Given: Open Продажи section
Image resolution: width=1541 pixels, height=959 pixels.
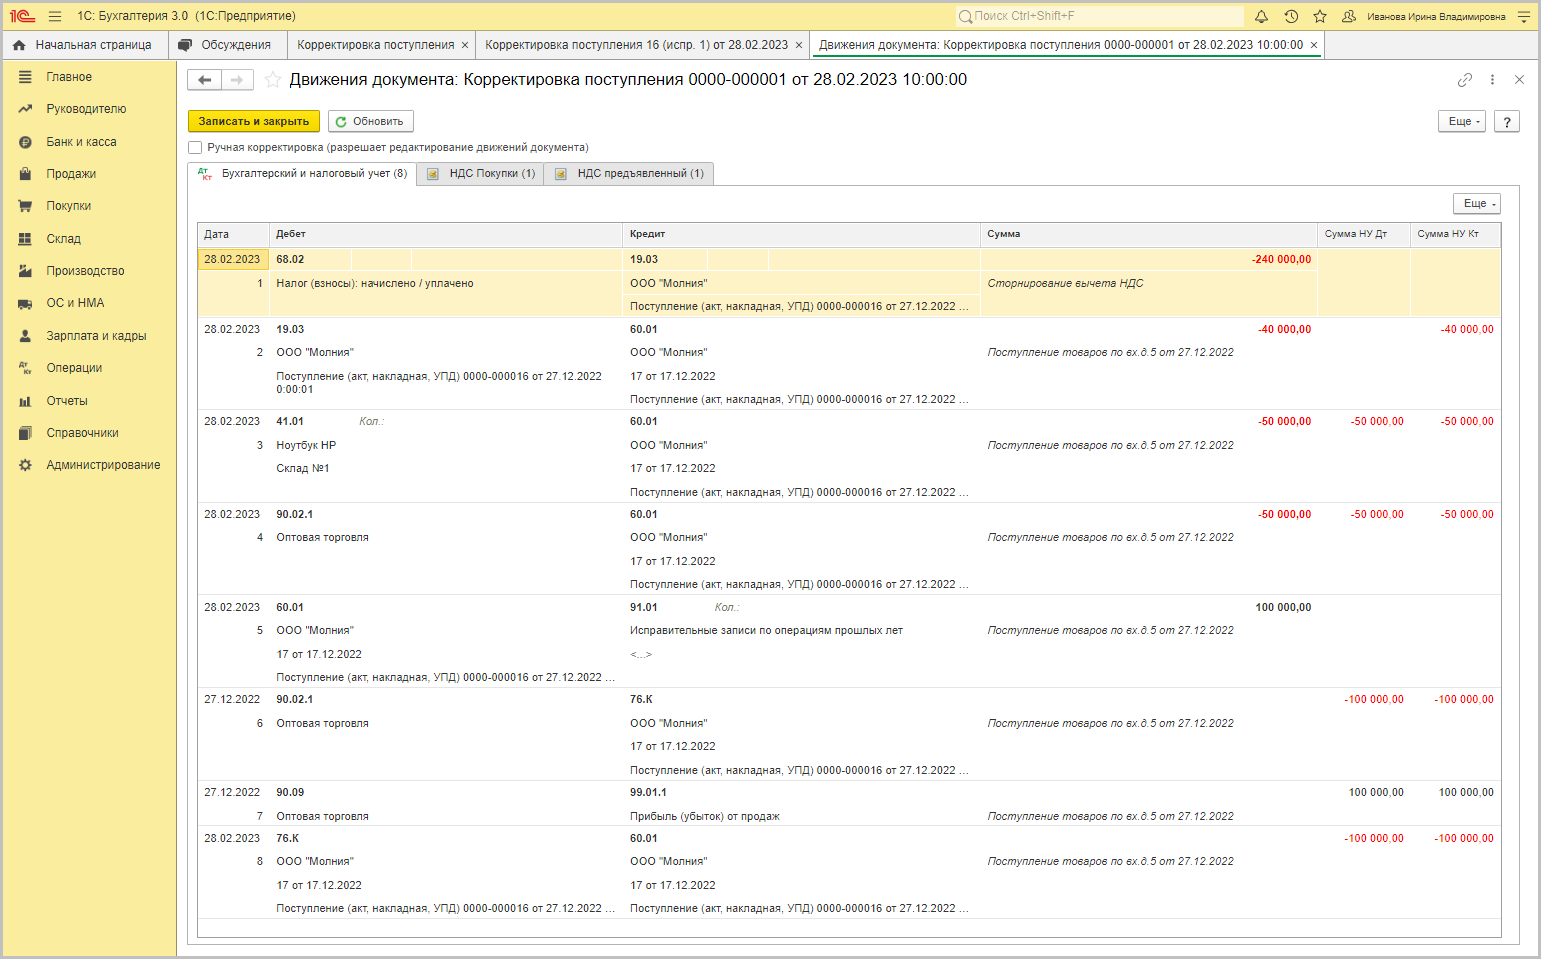Looking at the screenshot, I should [71, 174].
